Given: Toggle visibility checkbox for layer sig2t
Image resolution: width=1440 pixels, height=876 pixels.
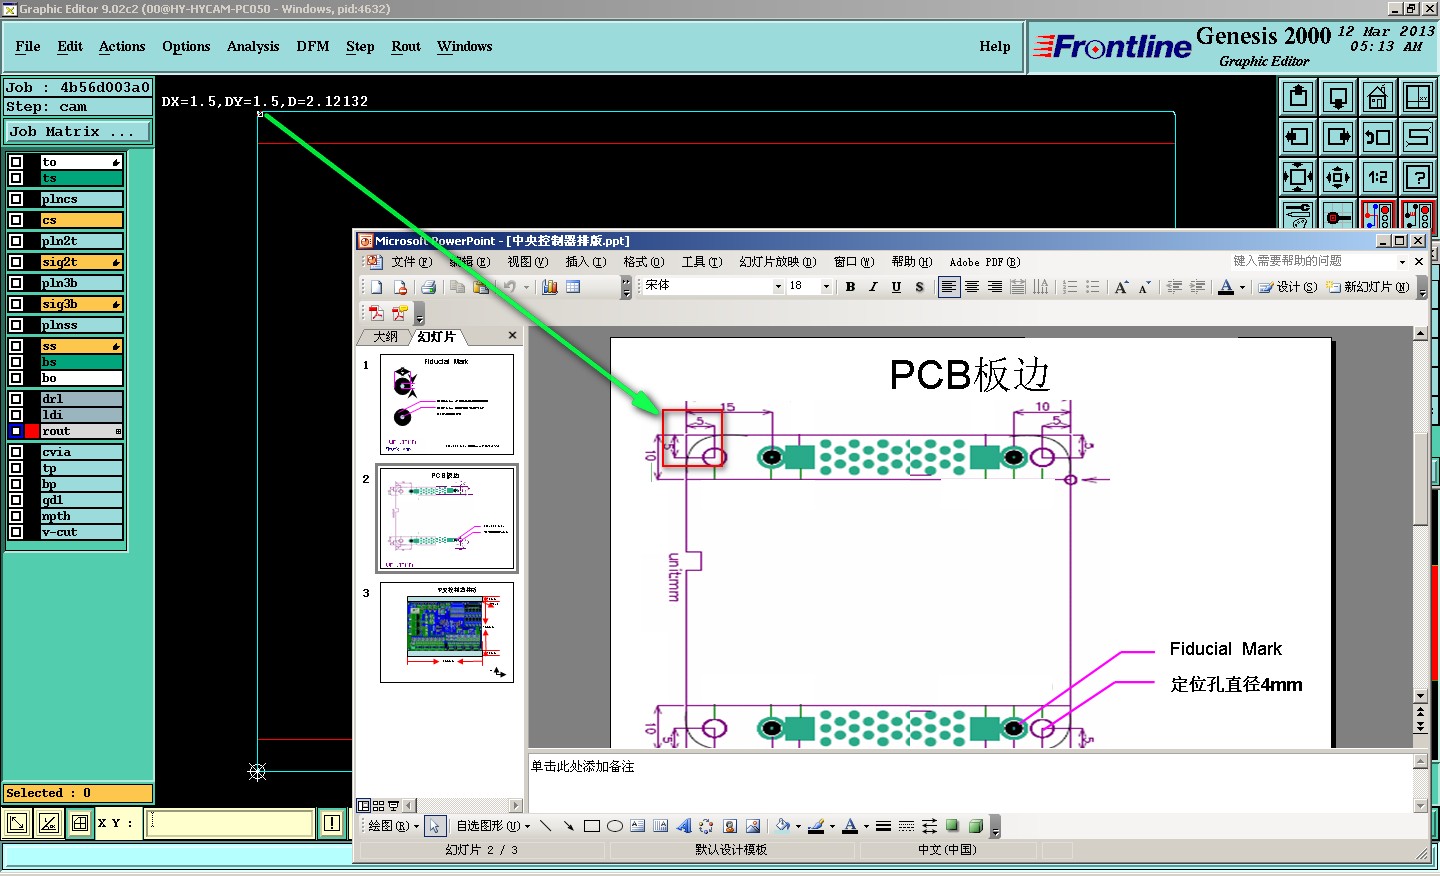Looking at the screenshot, I should click(16, 262).
